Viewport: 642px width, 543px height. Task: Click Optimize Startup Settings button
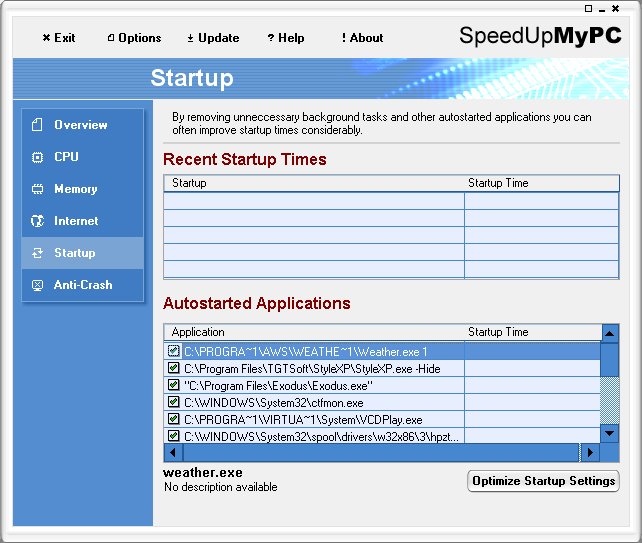pos(543,481)
